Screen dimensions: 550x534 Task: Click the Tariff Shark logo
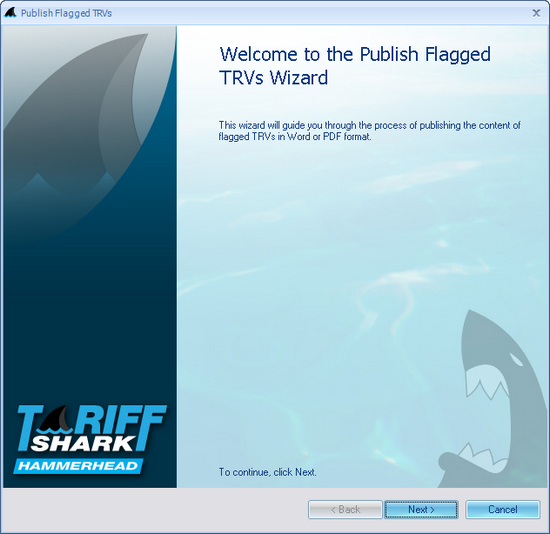pyautogui.click(x=90, y=439)
